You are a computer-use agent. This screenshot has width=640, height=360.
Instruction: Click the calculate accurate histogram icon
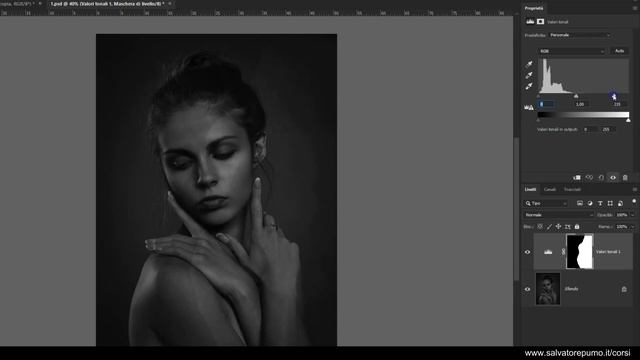pyautogui.click(x=529, y=108)
